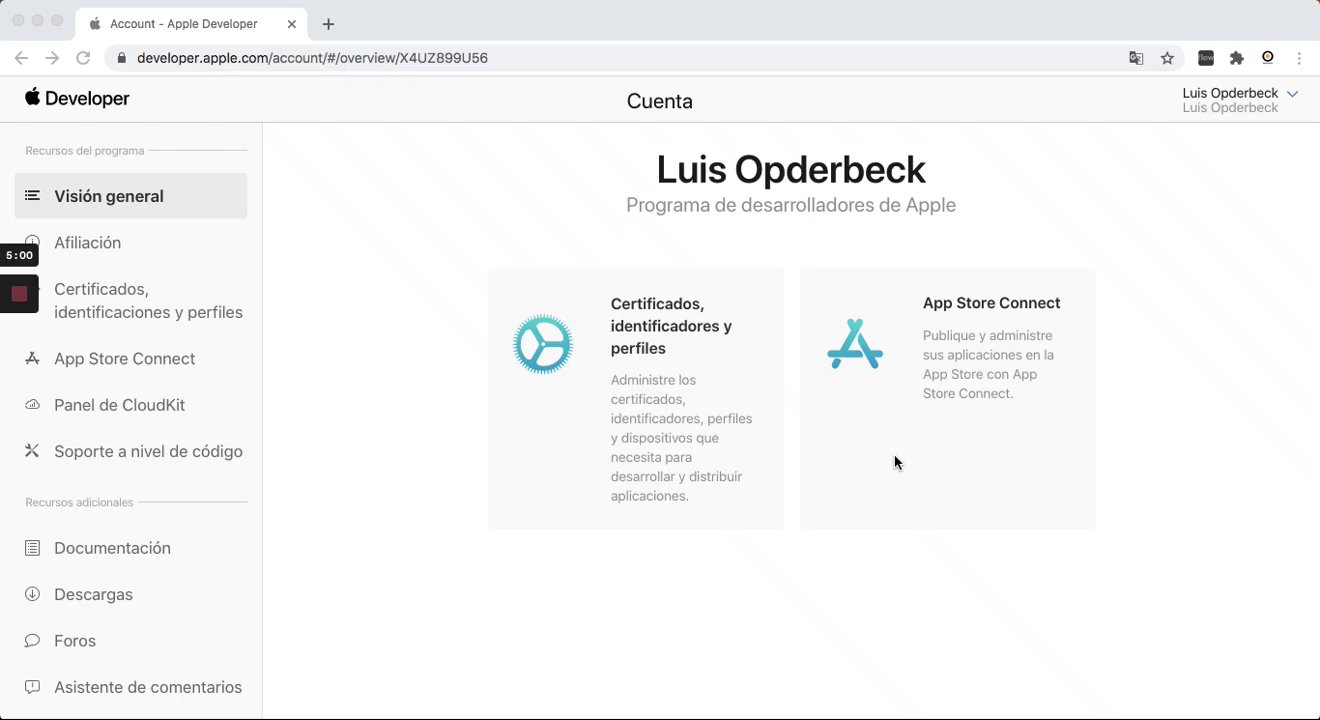Click 'Recursos adicionales' section label
Image resolution: width=1320 pixels, height=720 pixels.
(x=79, y=502)
